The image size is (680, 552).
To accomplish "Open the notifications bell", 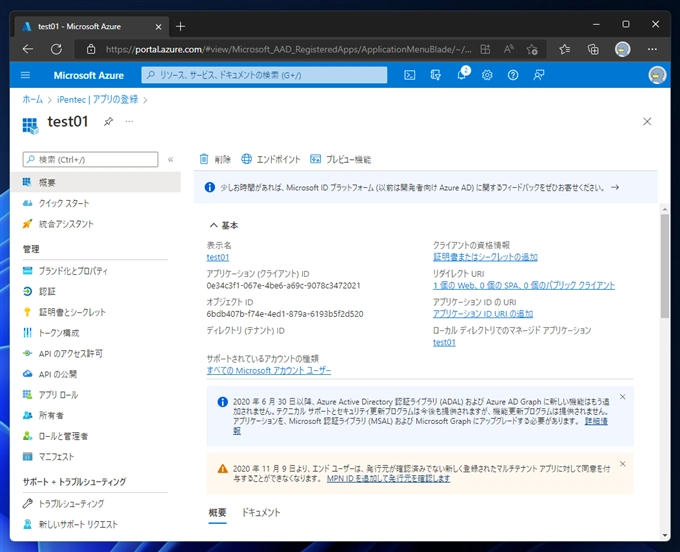I will (462, 74).
